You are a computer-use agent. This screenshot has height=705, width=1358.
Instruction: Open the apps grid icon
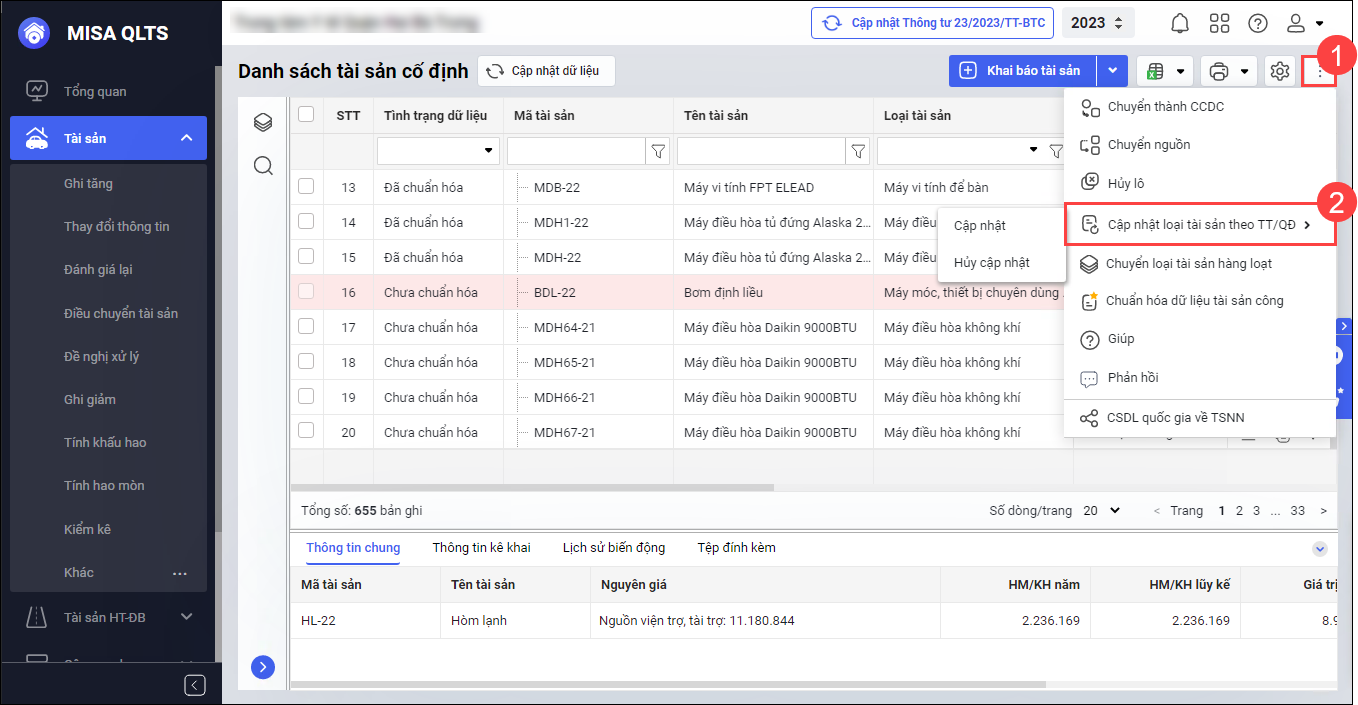pos(1219,23)
